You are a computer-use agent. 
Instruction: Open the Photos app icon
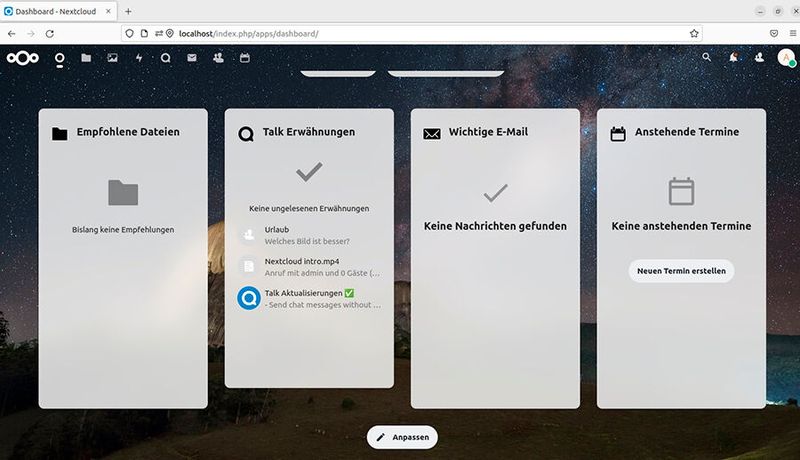113,58
